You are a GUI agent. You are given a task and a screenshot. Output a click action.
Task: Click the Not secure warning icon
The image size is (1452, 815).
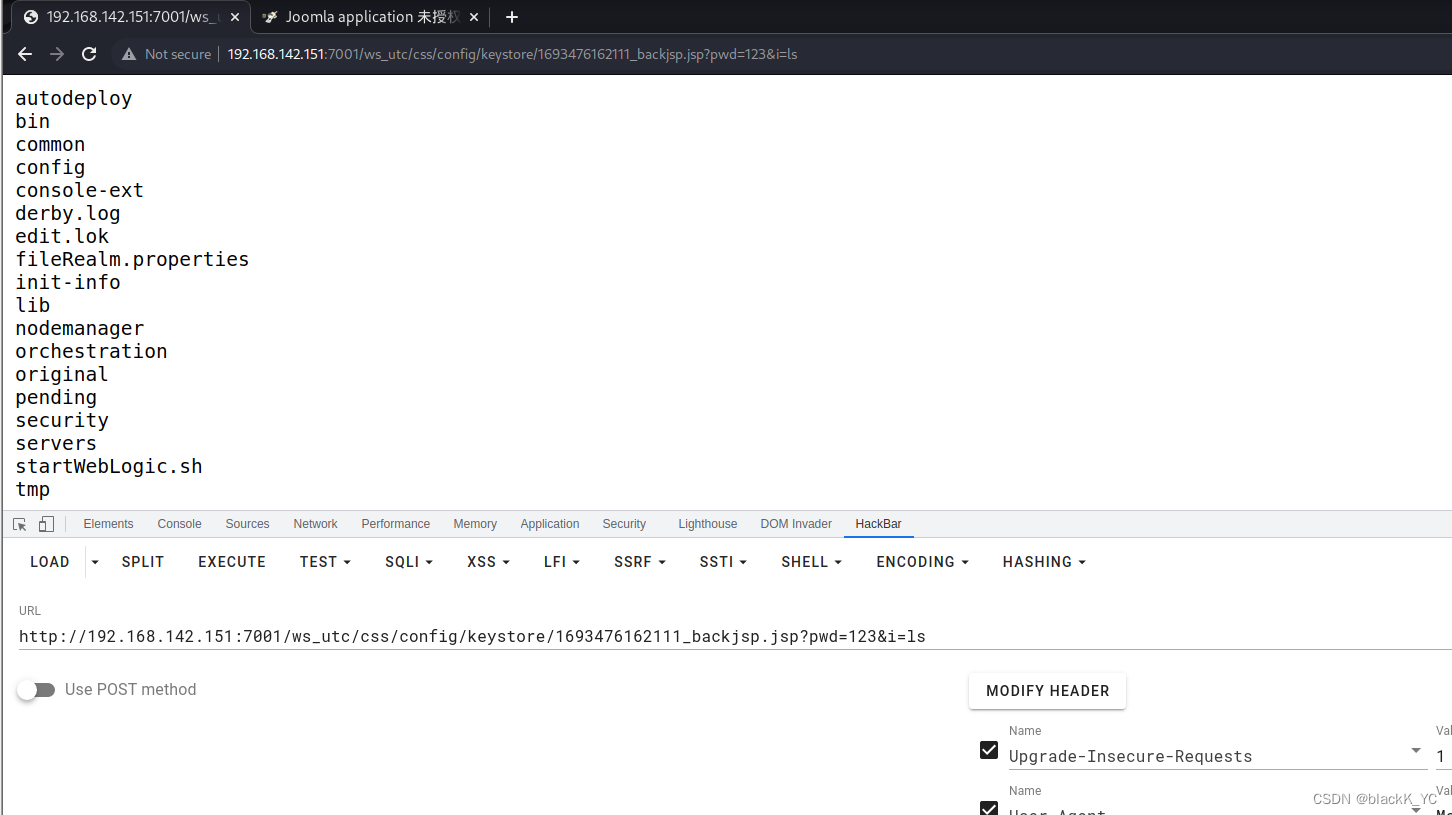(x=129, y=54)
